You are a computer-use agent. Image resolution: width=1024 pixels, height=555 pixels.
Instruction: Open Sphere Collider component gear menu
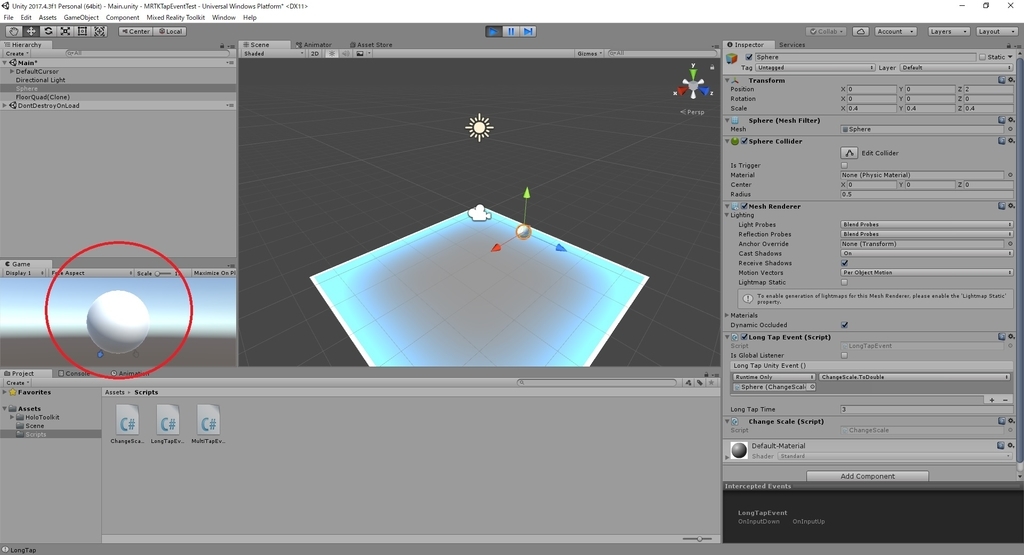point(1011,141)
